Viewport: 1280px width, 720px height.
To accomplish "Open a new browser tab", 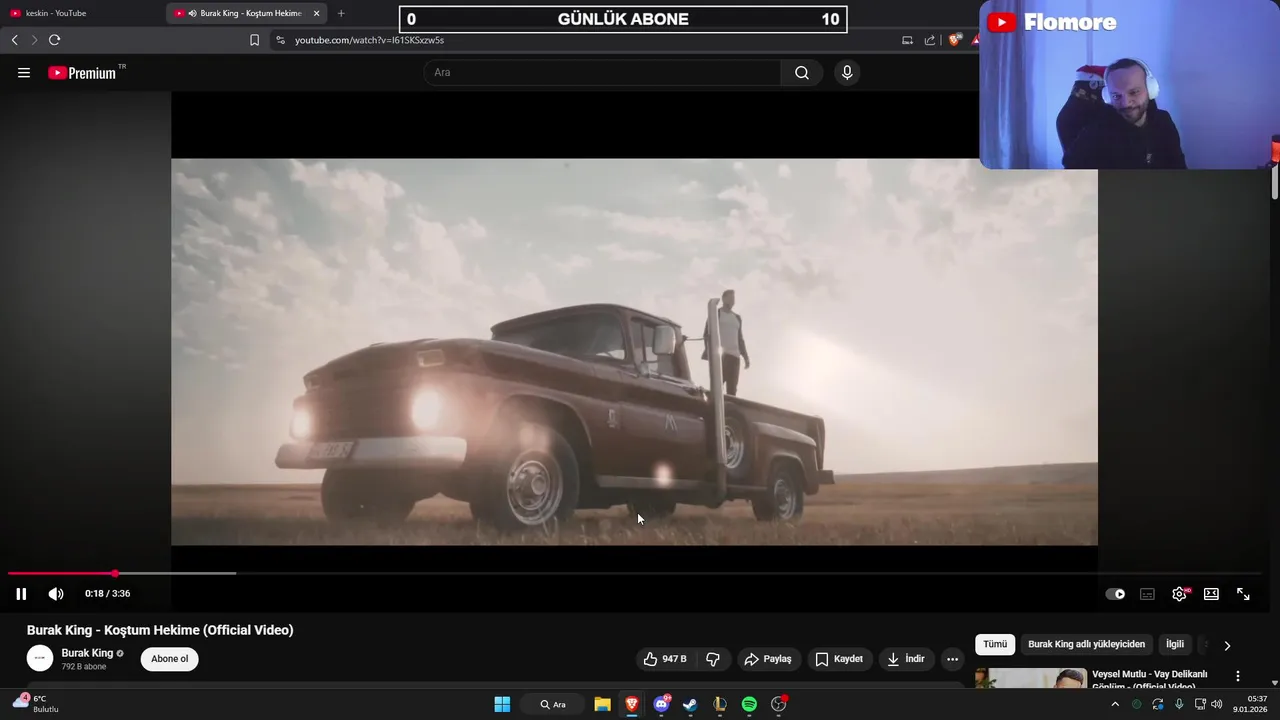I will 341,13.
